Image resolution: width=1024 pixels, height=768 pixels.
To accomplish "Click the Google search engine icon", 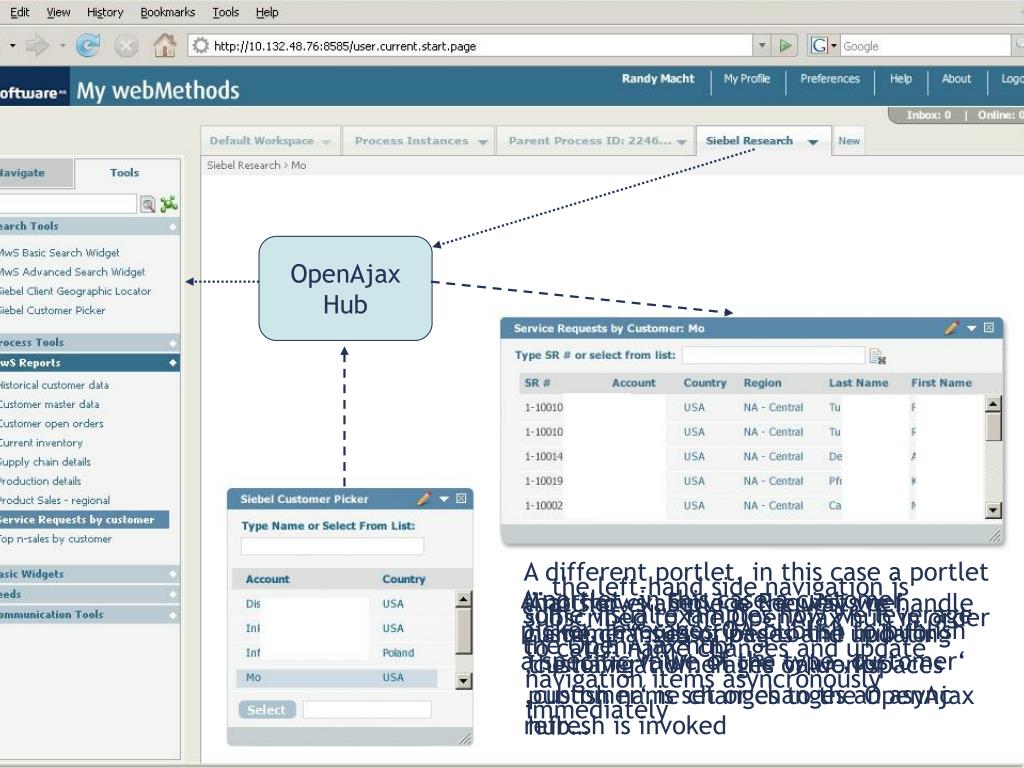I will click(819, 46).
